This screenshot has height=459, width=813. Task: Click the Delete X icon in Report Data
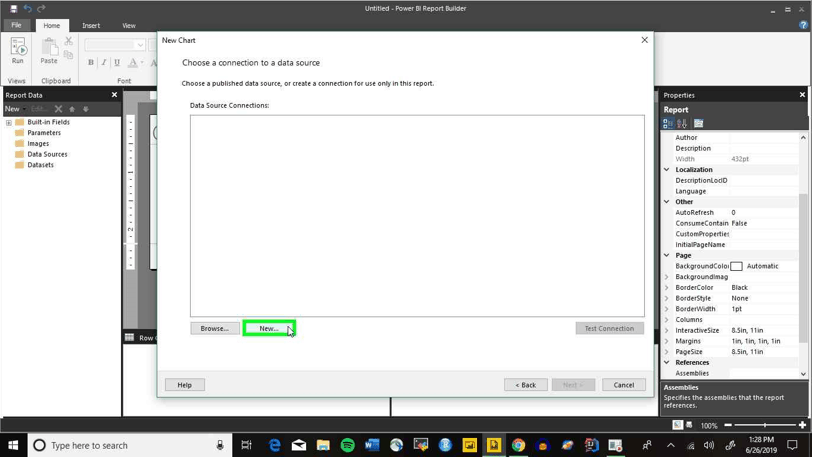58,109
